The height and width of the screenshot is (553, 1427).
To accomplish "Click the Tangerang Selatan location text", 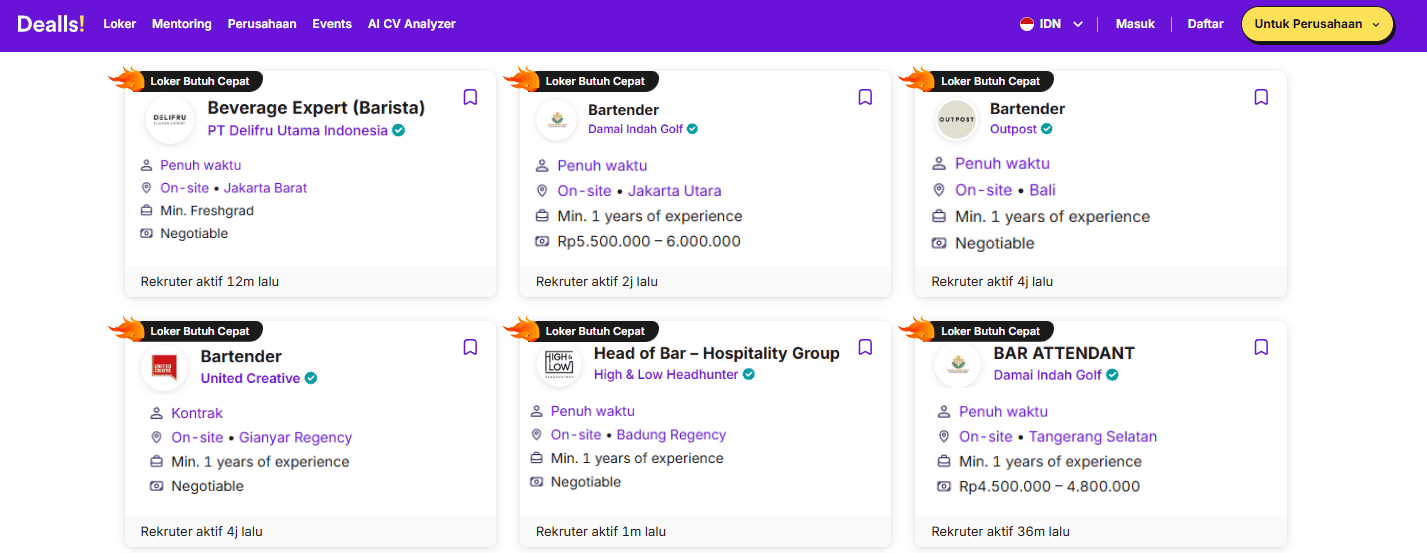I will tap(1093, 437).
